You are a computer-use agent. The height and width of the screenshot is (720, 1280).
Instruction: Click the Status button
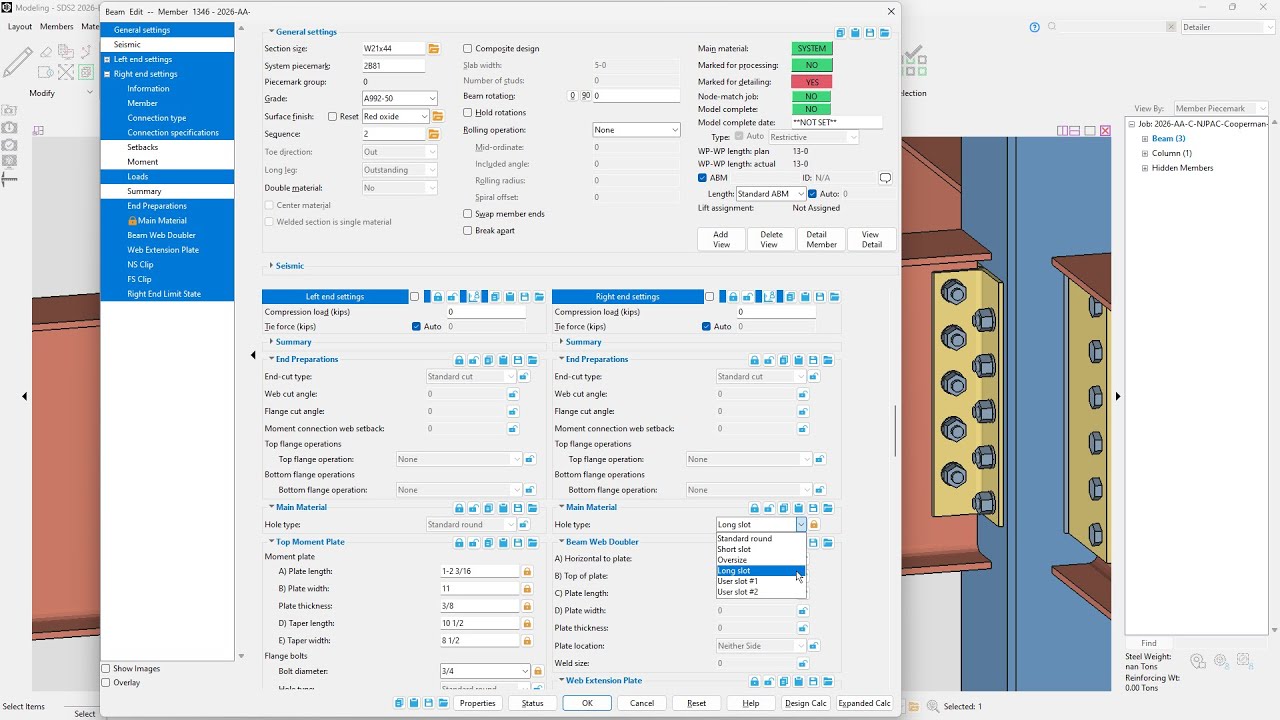pos(532,703)
